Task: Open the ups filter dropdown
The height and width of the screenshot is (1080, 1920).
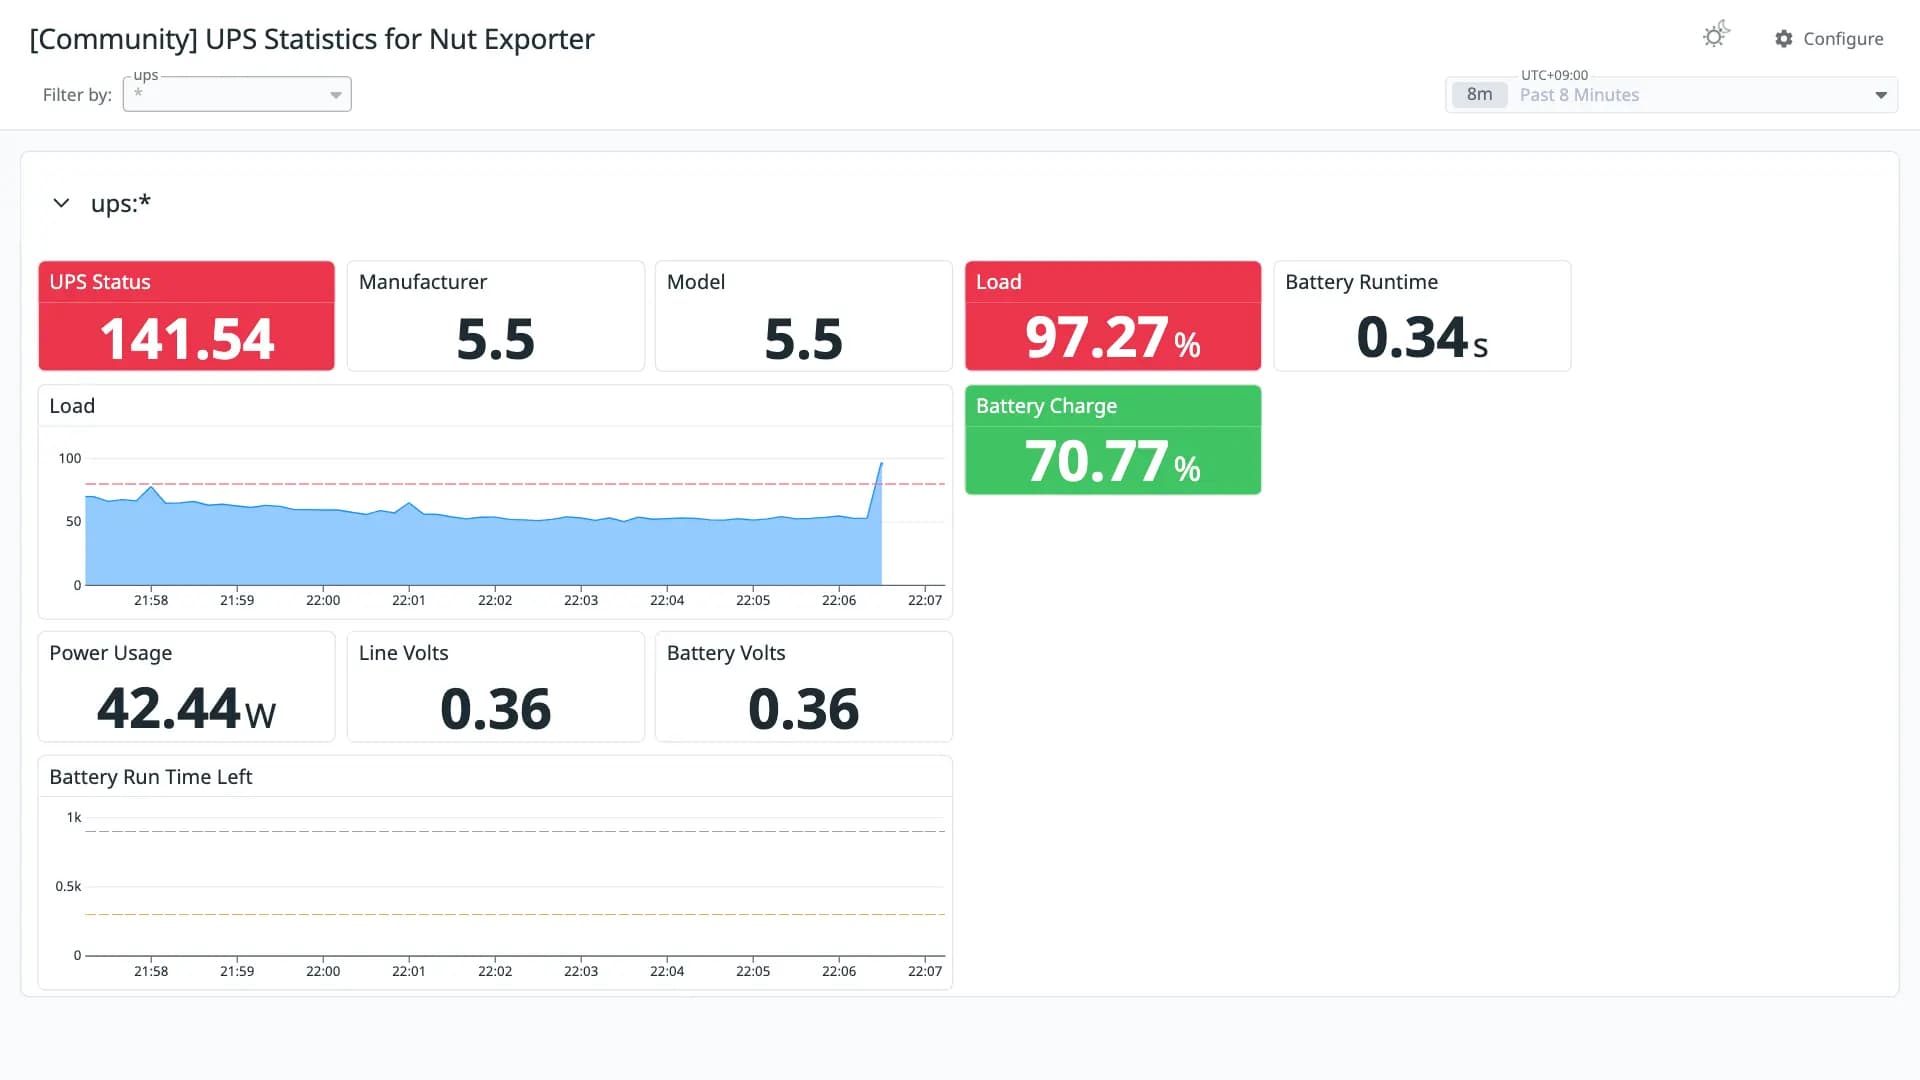Action: tap(237, 94)
